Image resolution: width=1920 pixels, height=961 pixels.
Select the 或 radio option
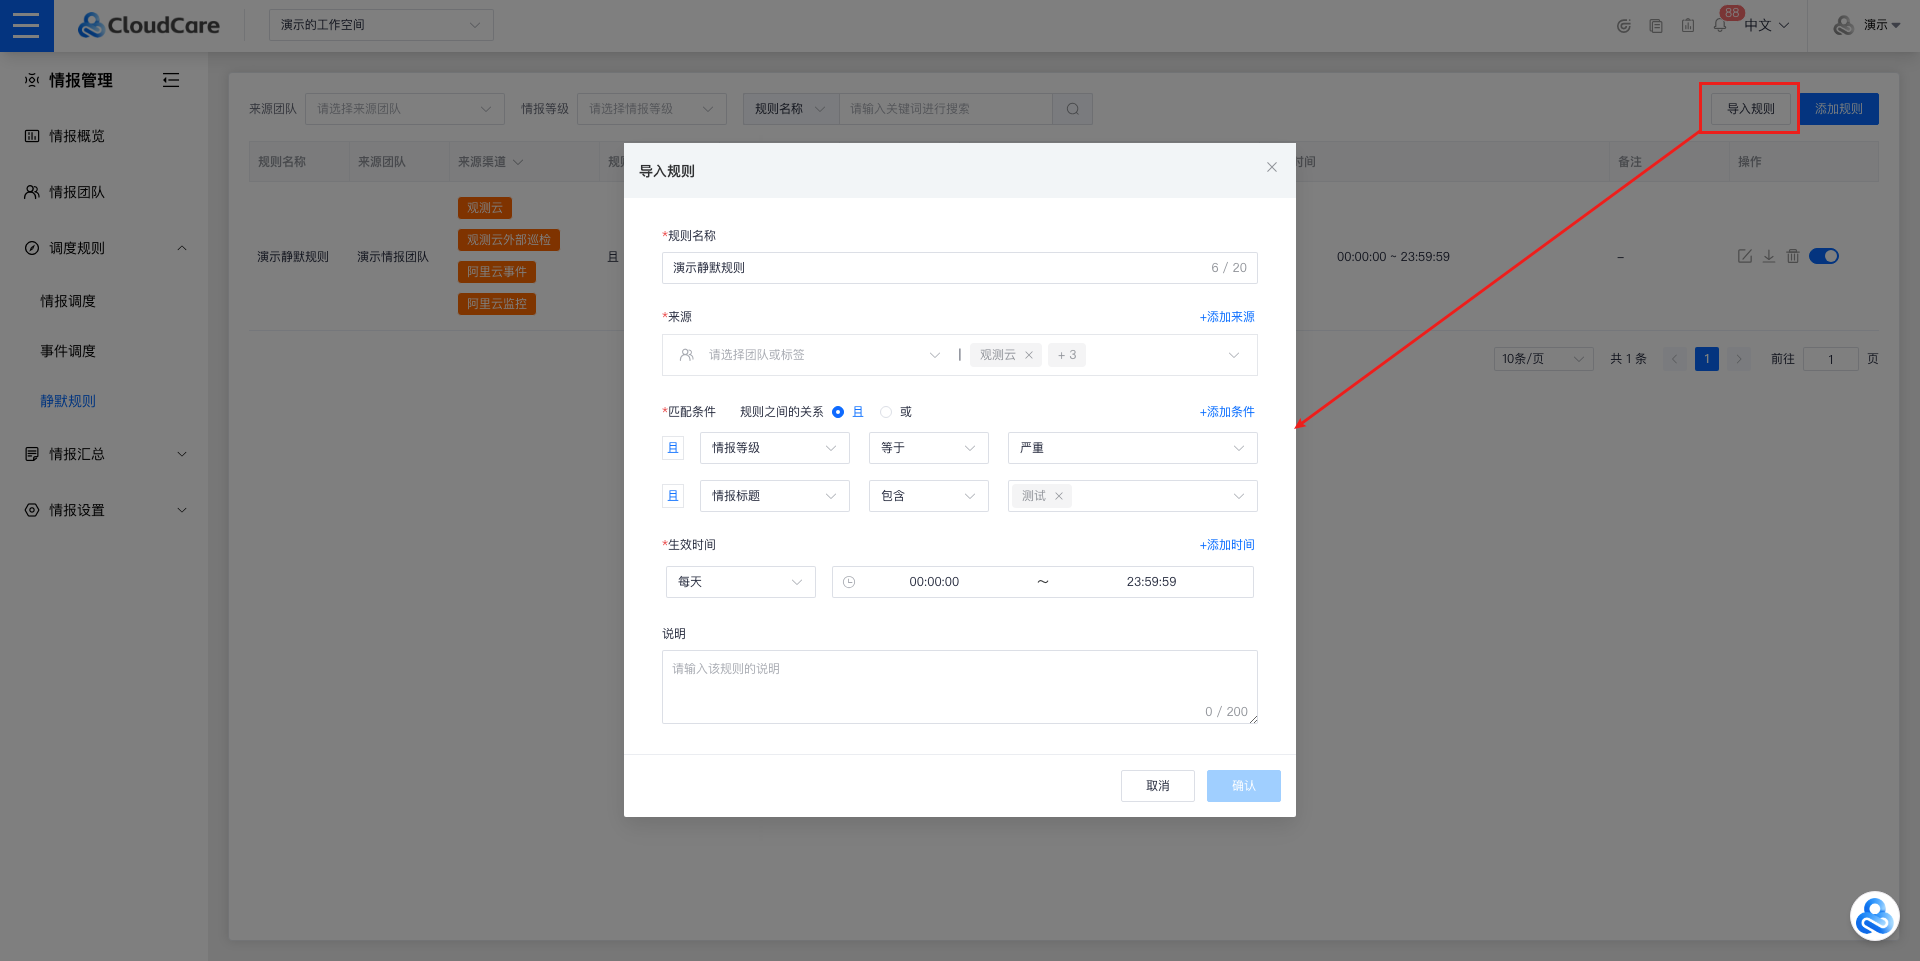(886, 412)
